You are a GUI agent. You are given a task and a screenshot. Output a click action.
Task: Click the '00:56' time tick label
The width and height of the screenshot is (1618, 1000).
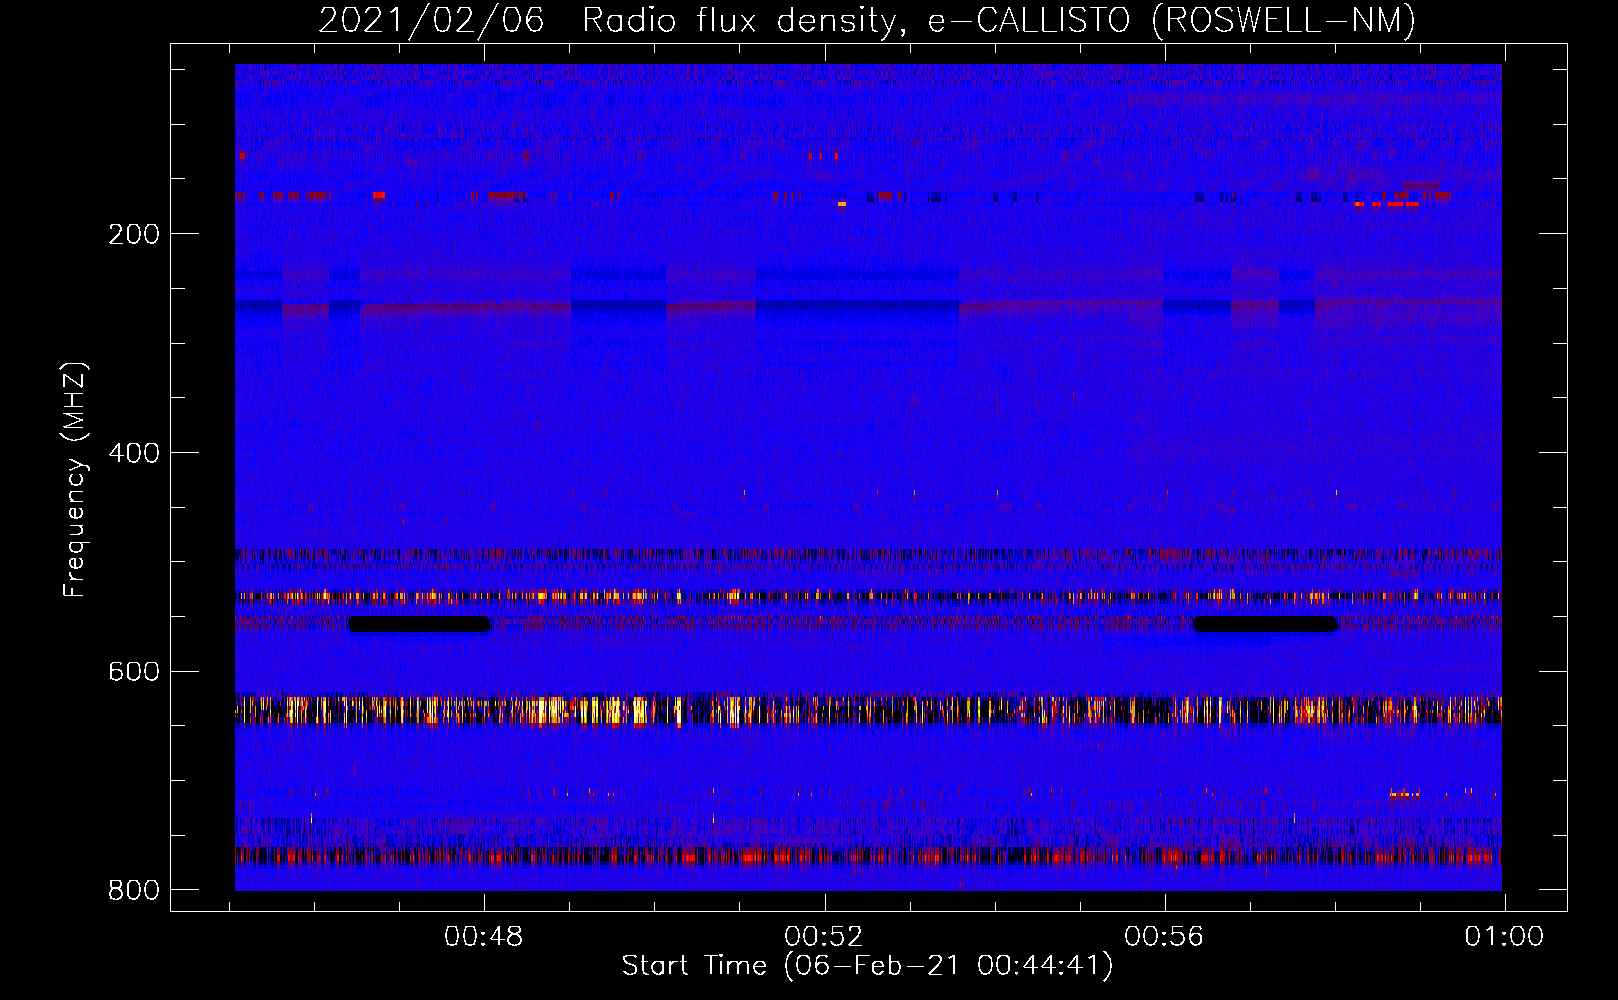(1164, 937)
